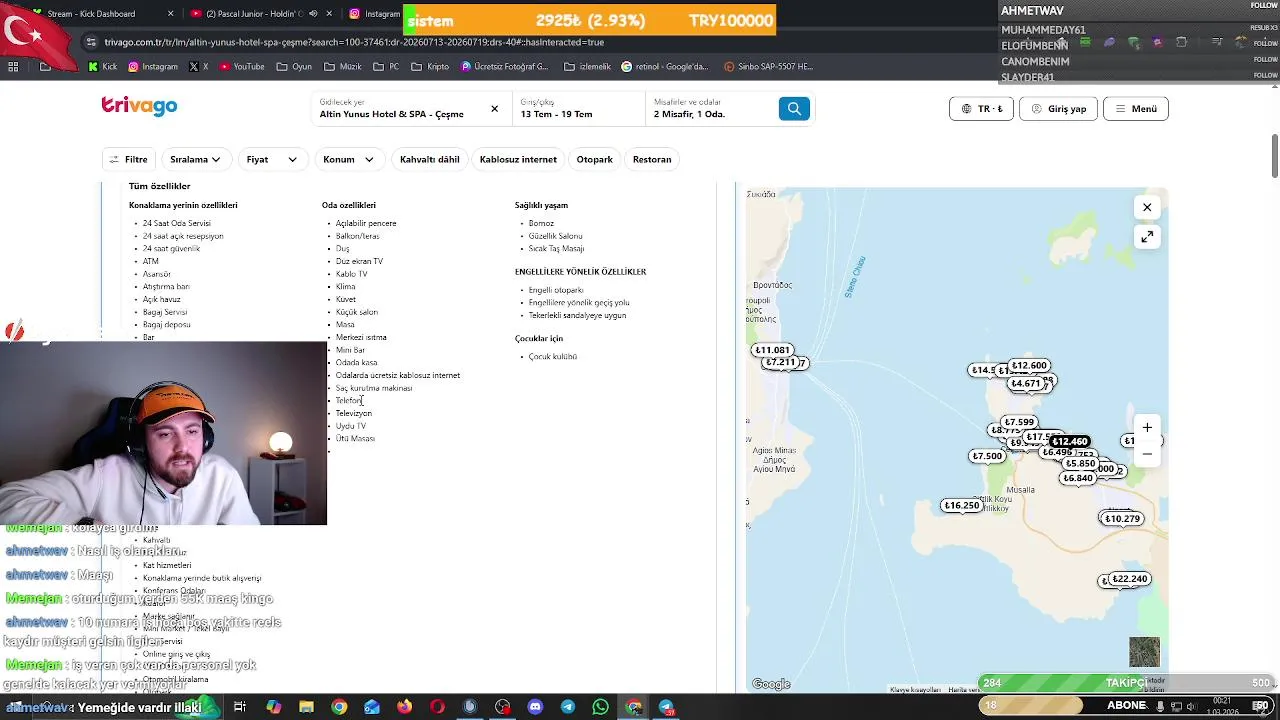This screenshot has height=720, width=1280.
Task: Zoom in on the map with plus
Action: (x=1147, y=428)
